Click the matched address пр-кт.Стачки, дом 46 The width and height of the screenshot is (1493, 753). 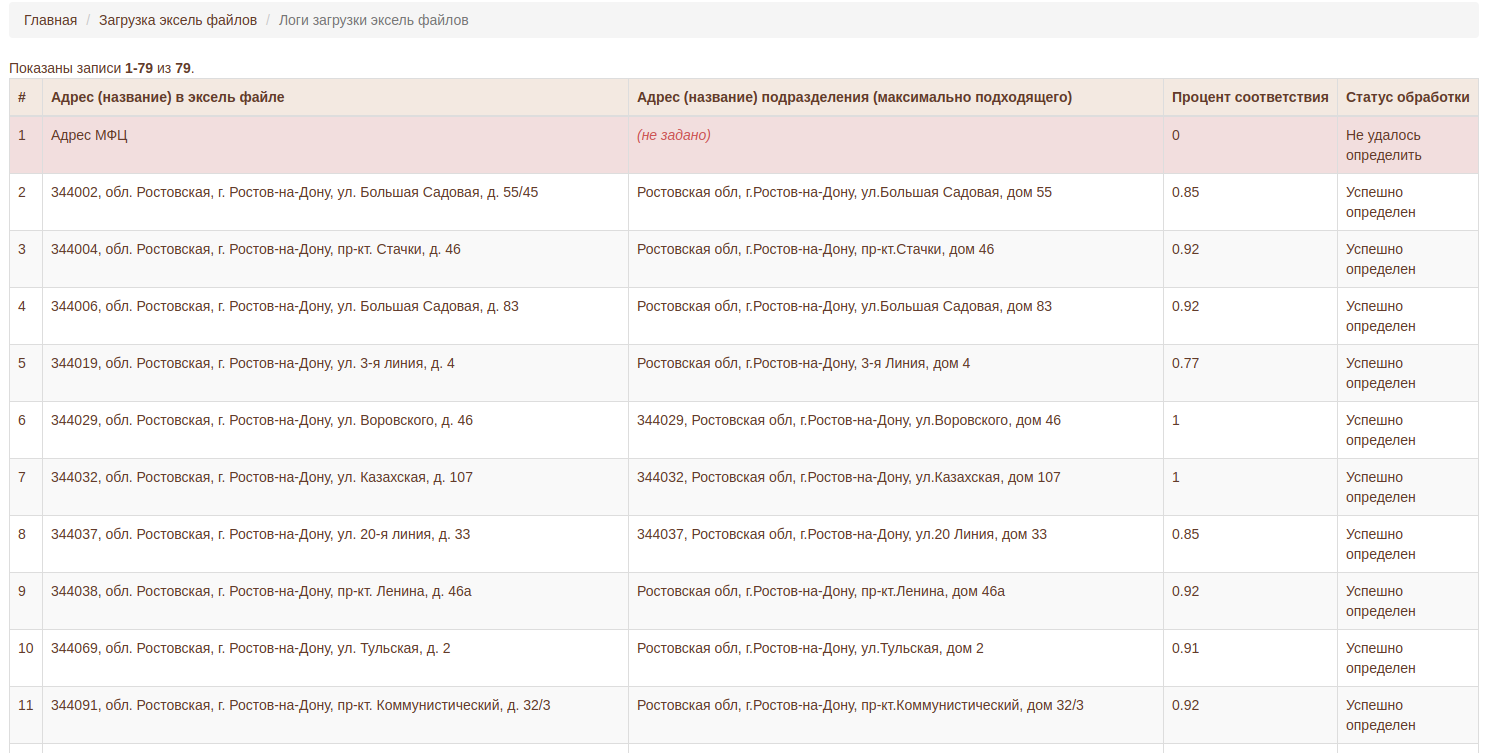[x=815, y=249]
